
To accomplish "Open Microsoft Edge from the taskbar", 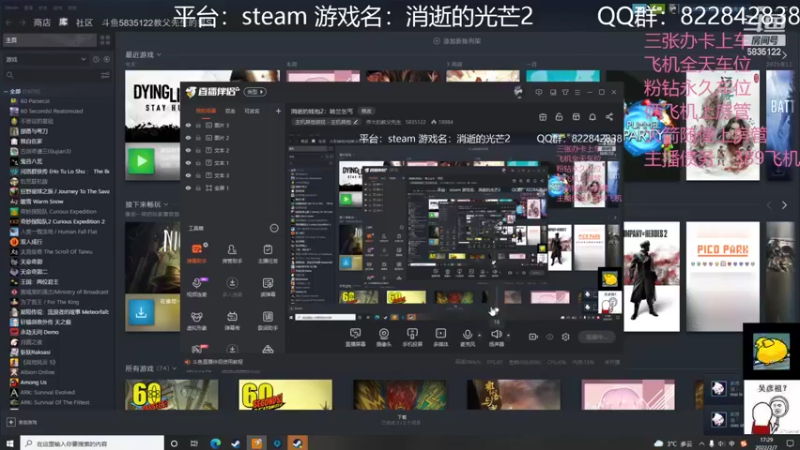I will coord(215,443).
